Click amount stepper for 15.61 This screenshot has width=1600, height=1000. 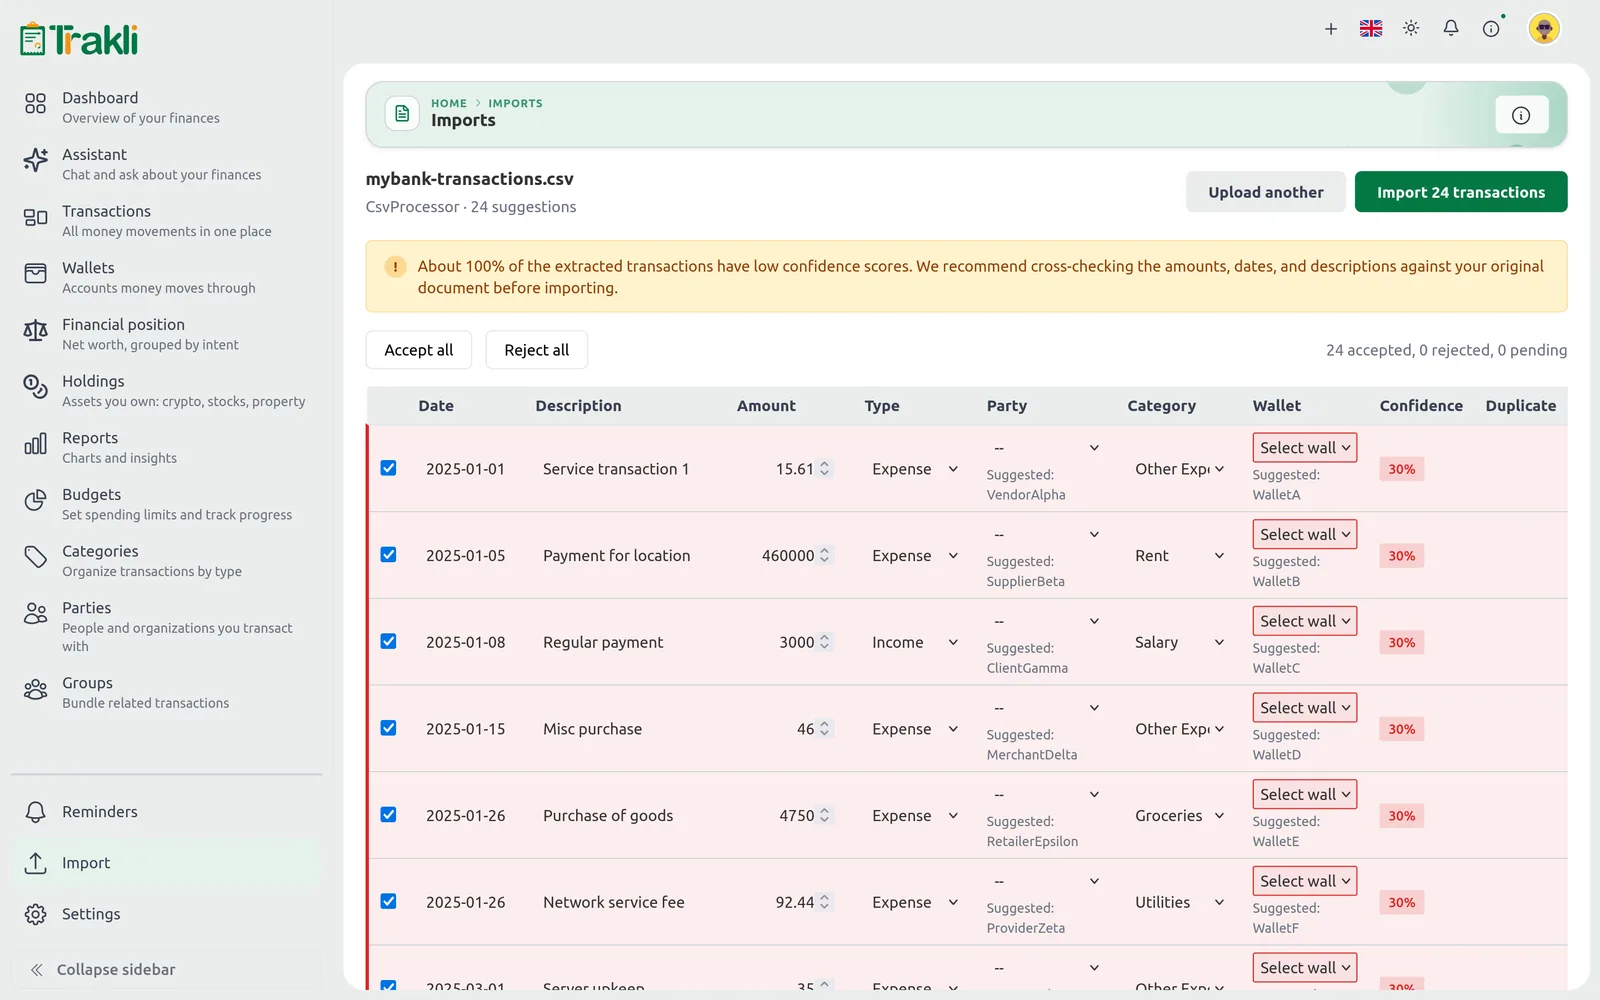pyautogui.click(x=825, y=469)
